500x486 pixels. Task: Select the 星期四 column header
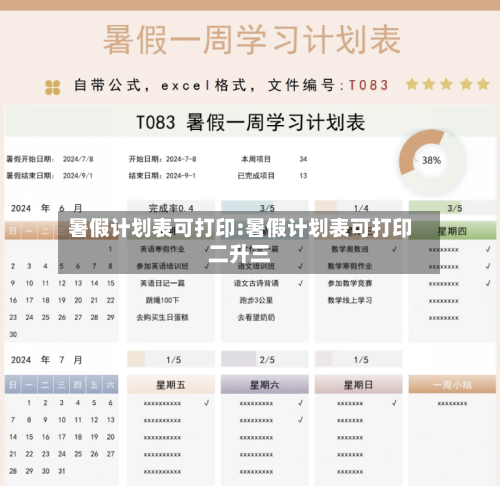[452, 231]
